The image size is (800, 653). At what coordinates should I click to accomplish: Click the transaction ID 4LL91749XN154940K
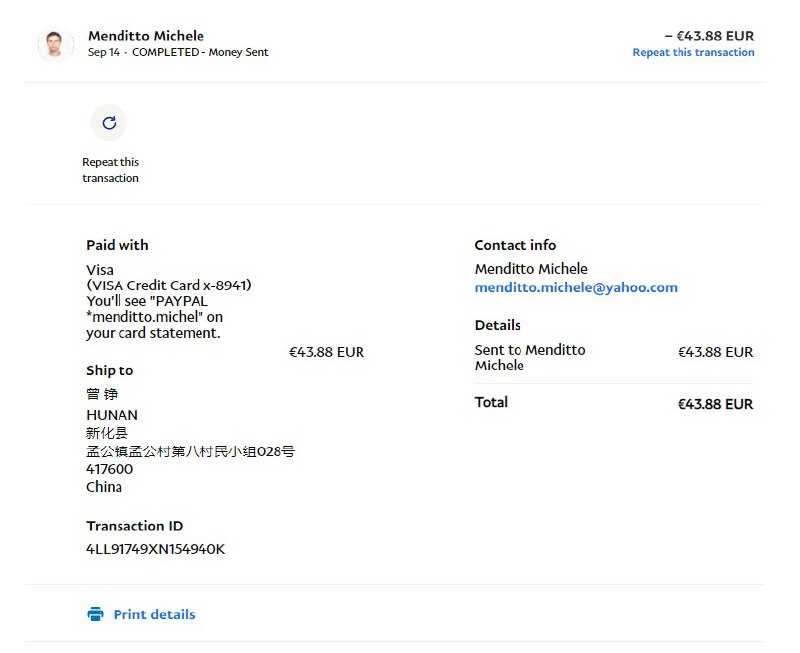155,548
